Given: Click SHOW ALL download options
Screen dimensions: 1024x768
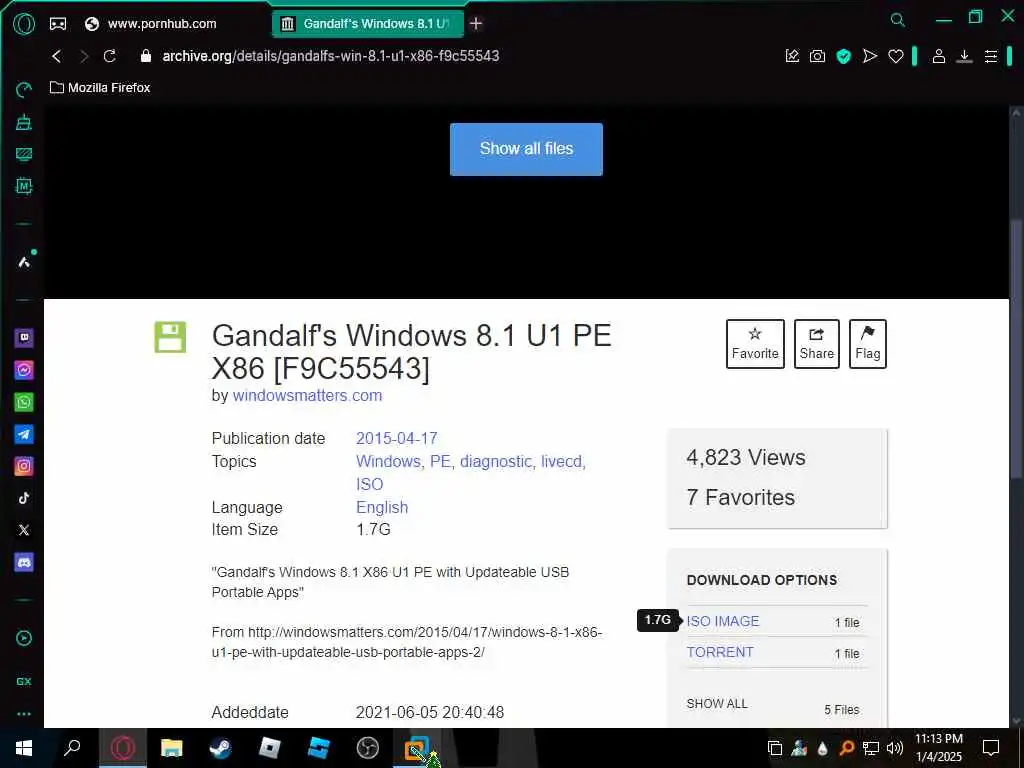Looking at the screenshot, I should pos(717,703).
